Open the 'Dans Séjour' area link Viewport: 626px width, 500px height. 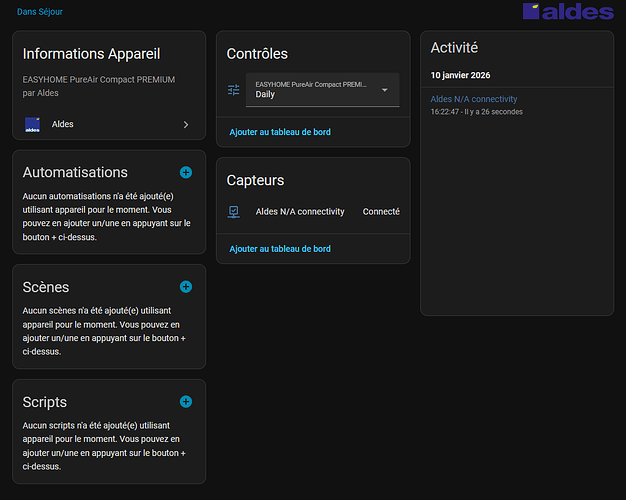tap(40, 12)
